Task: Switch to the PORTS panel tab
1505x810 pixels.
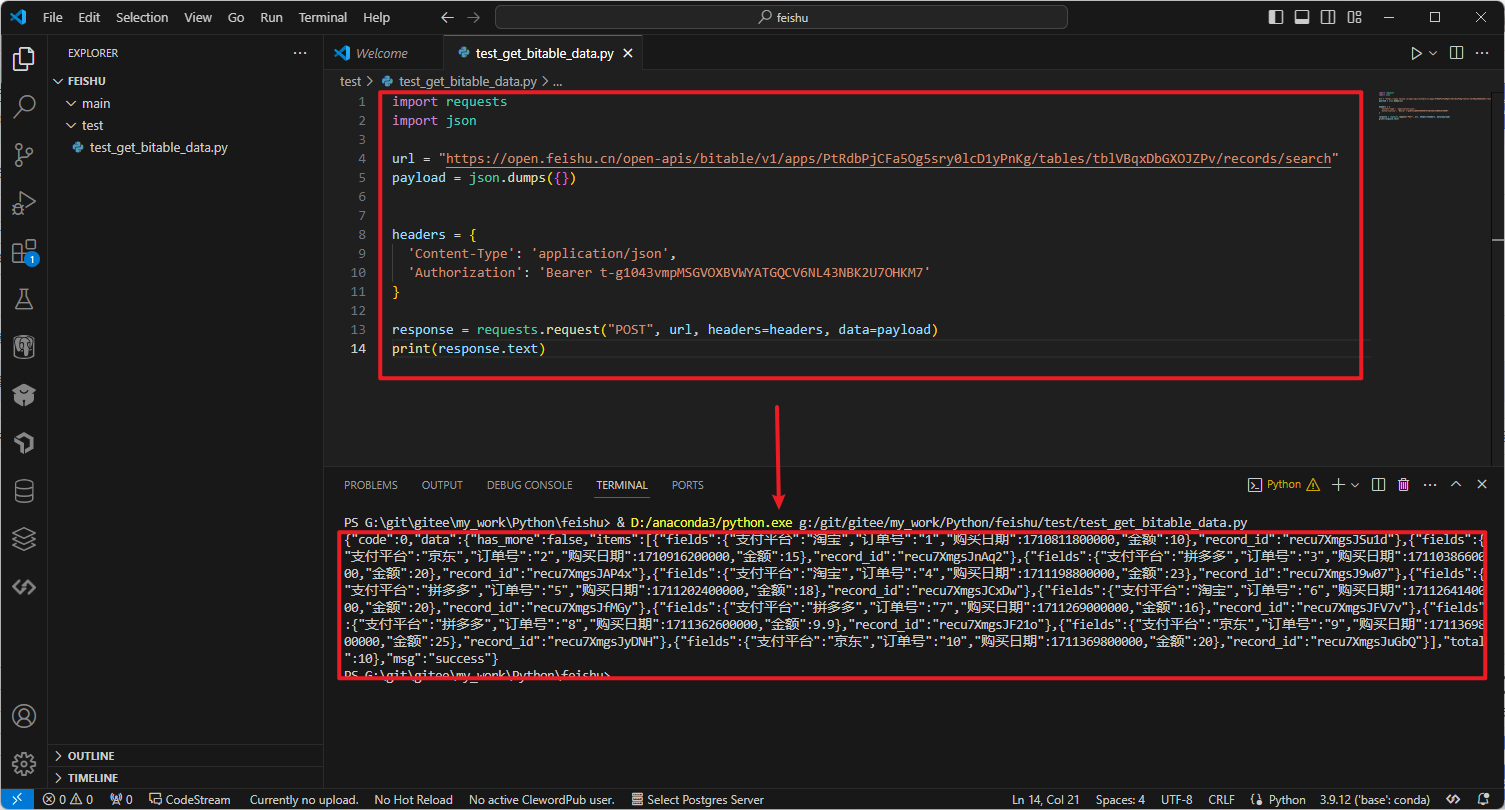Action: pyautogui.click(x=688, y=485)
